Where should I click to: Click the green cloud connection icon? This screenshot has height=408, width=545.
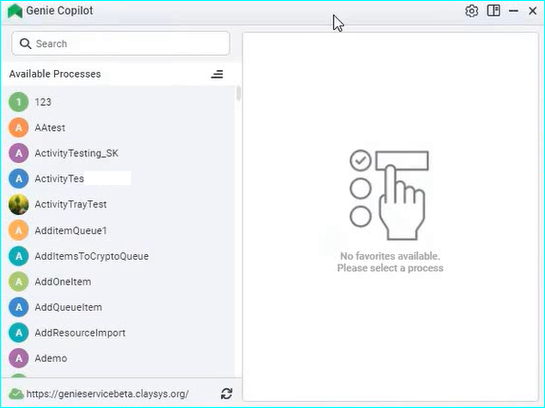(x=16, y=394)
